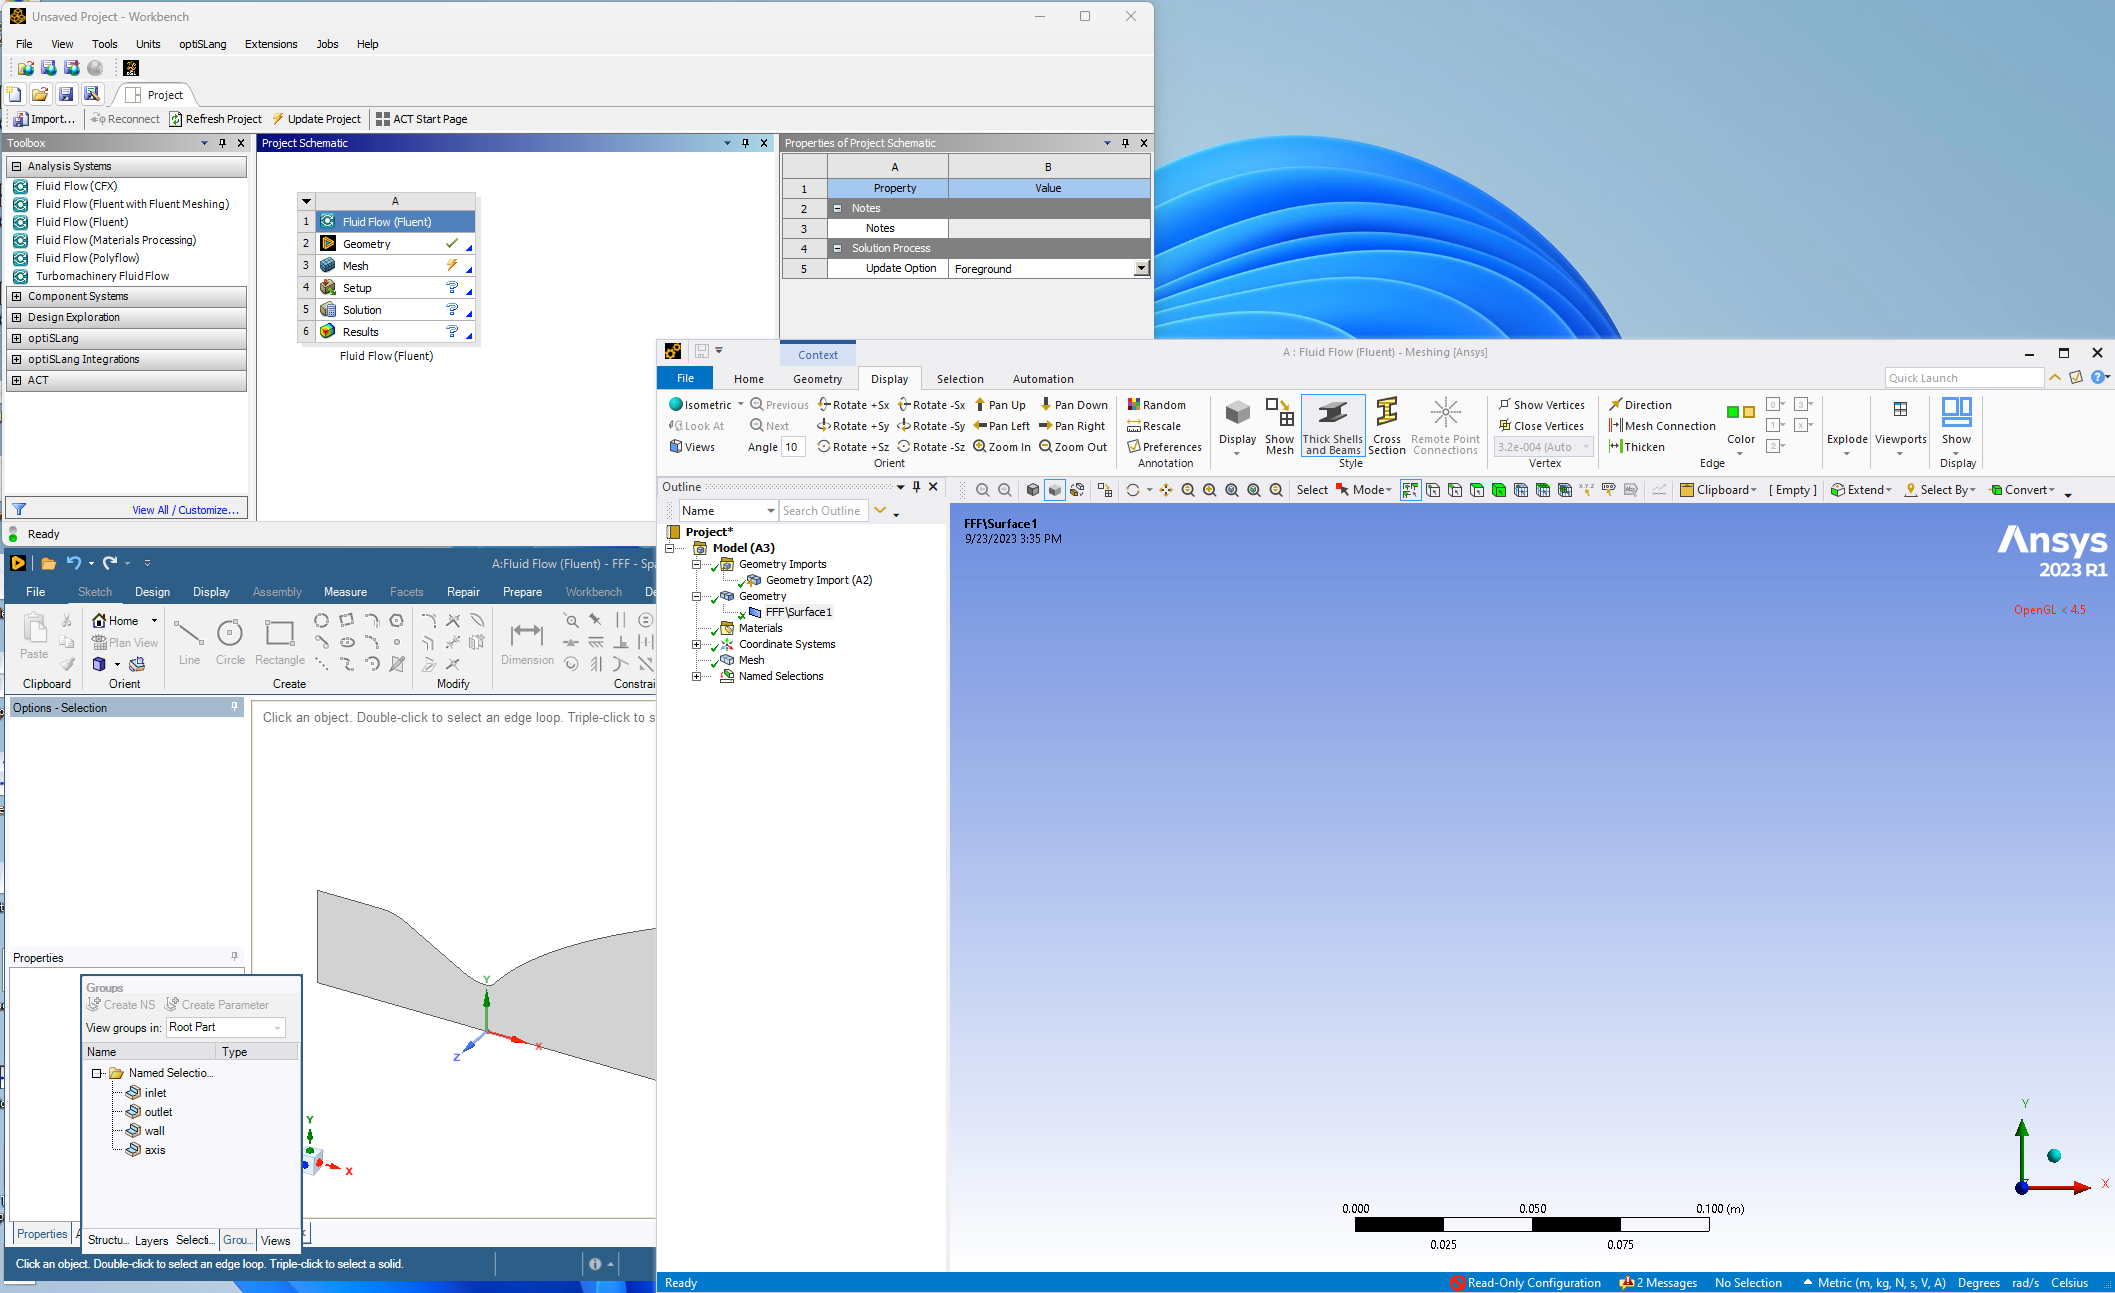Switch to the Home ribbon tab in Meshing
The width and height of the screenshot is (2115, 1293).
(x=748, y=379)
